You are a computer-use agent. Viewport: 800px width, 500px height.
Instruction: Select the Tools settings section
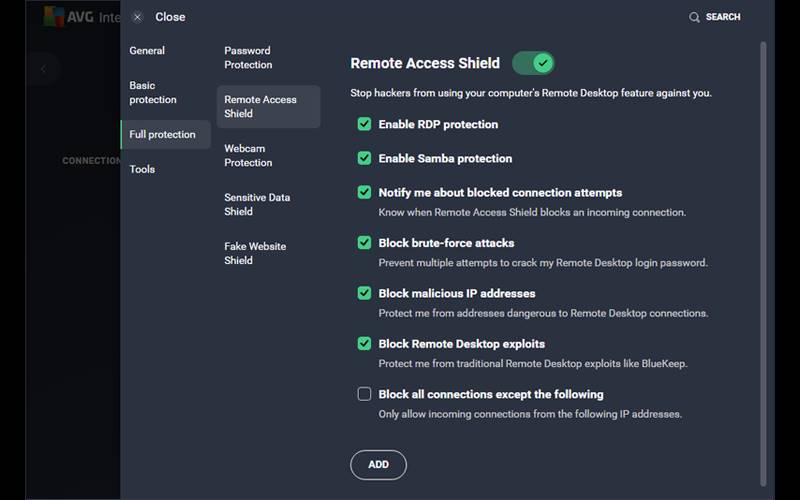tap(142, 169)
